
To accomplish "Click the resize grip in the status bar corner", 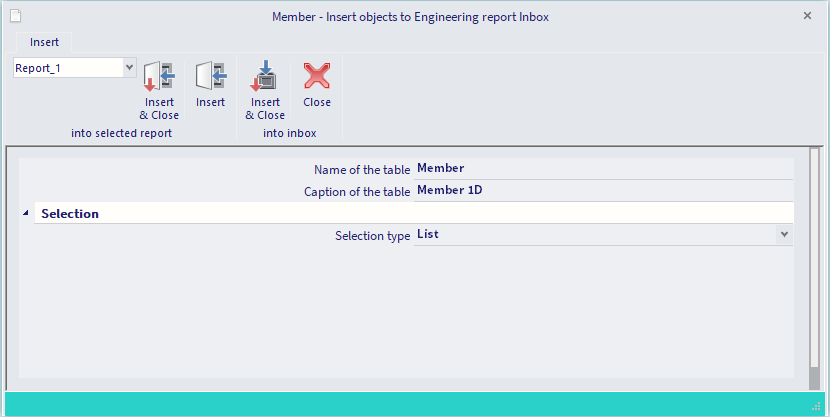I will (816, 406).
